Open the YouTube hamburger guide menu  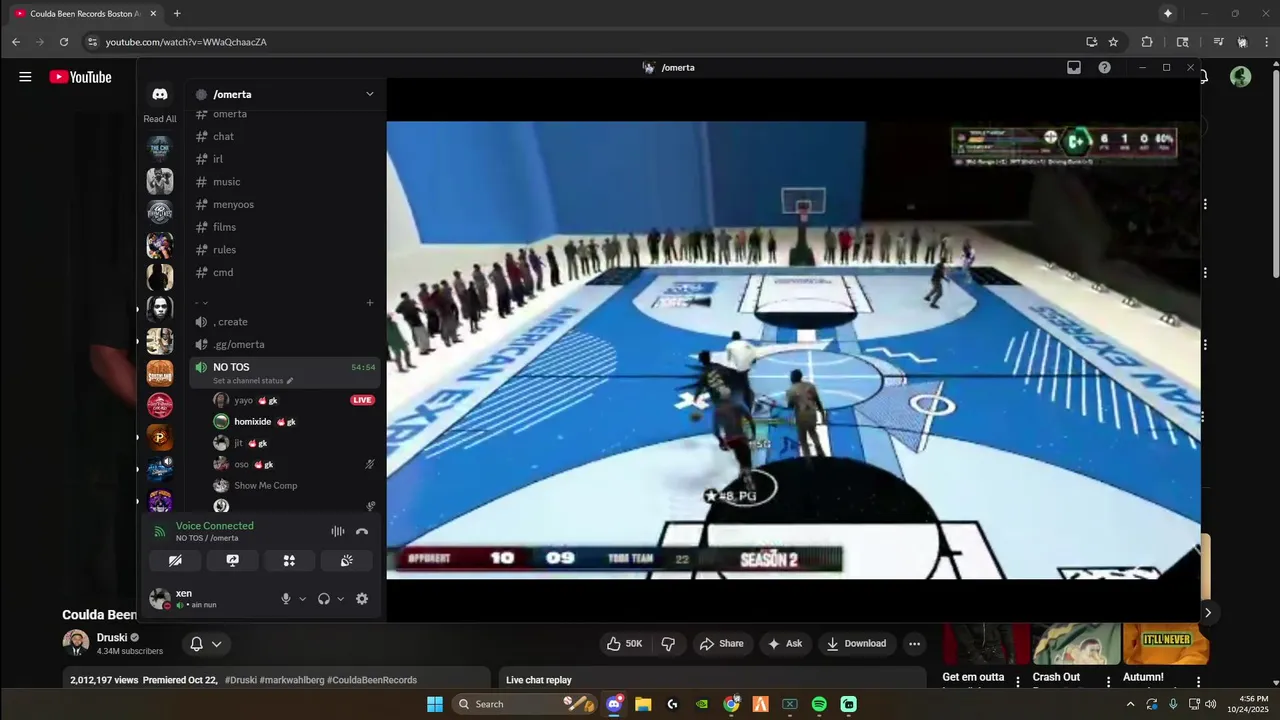pyautogui.click(x=25, y=77)
